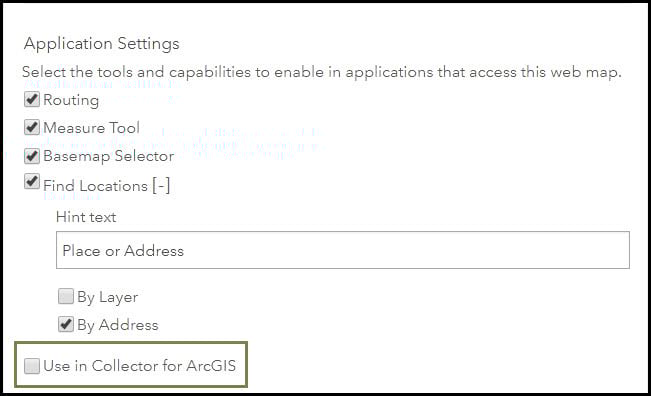The height and width of the screenshot is (396, 651).
Task: Click the Find Locations label text
Action: click(95, 186)
